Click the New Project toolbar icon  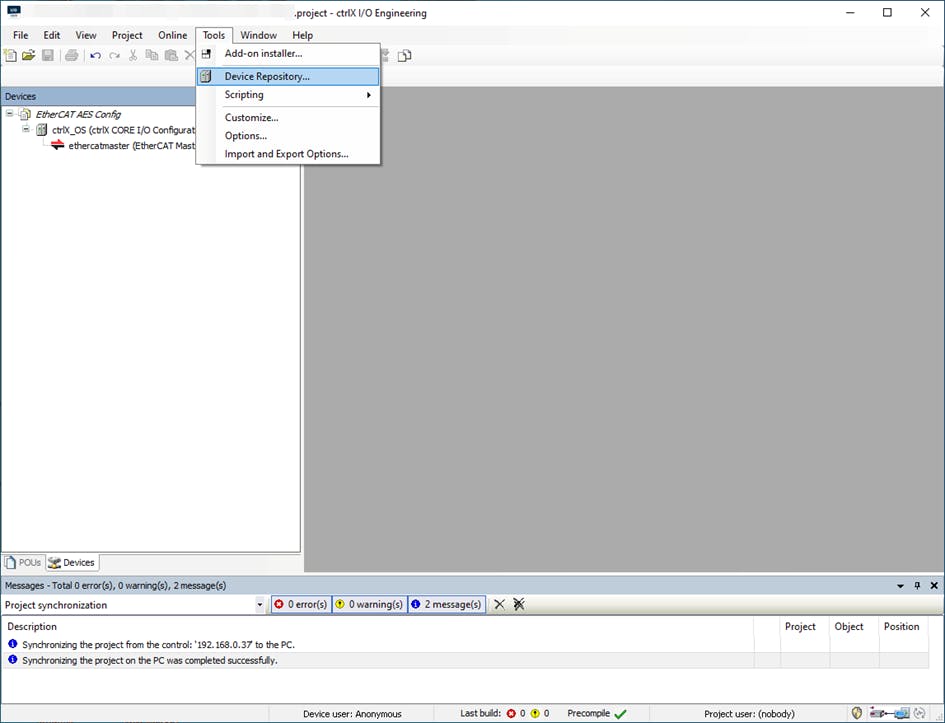tap(10, 55)
